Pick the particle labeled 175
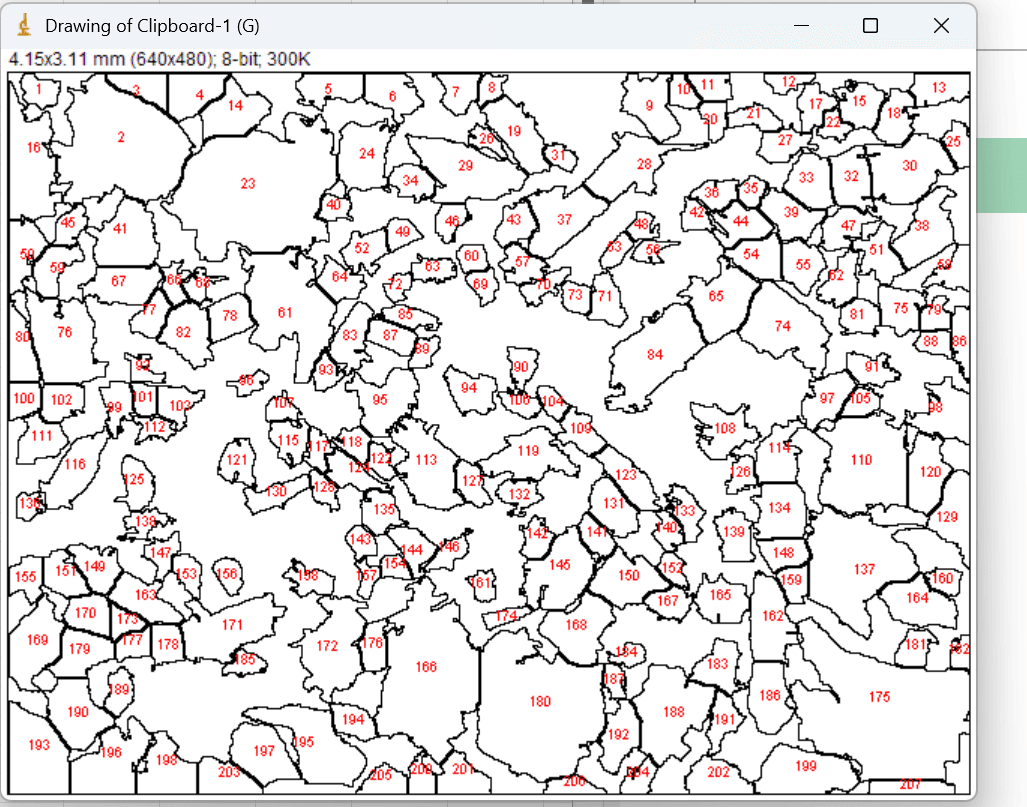This screenshot has height=807, width=1027. (879, 697)
